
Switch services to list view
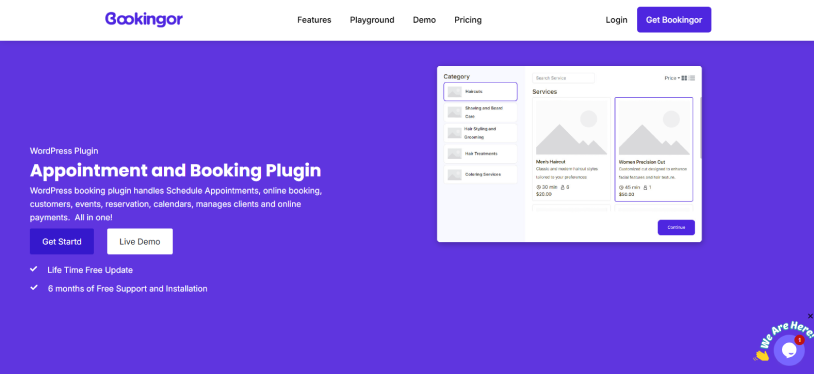click(x=692, y=78)
